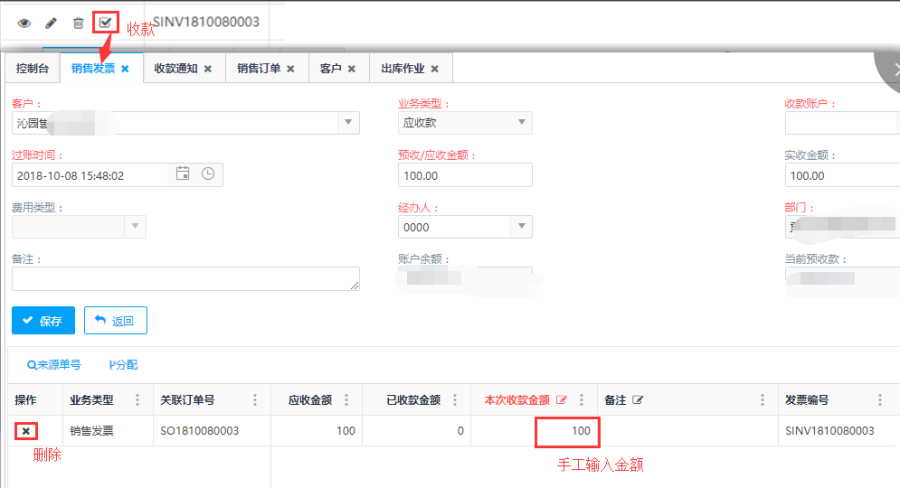
Task: Delete the sales invoice row with X
Action: point(26,431)
